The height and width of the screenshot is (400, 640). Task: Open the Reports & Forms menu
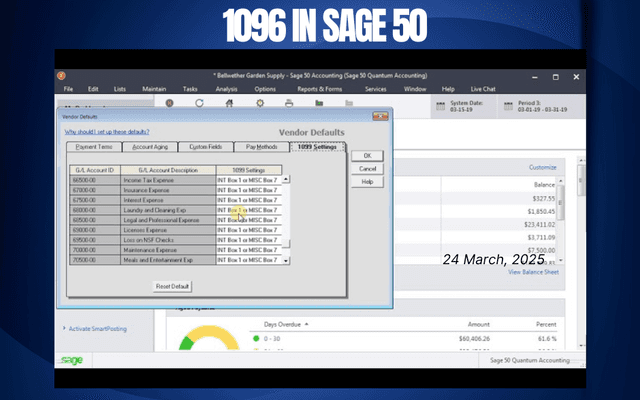[x=320, y=89]
